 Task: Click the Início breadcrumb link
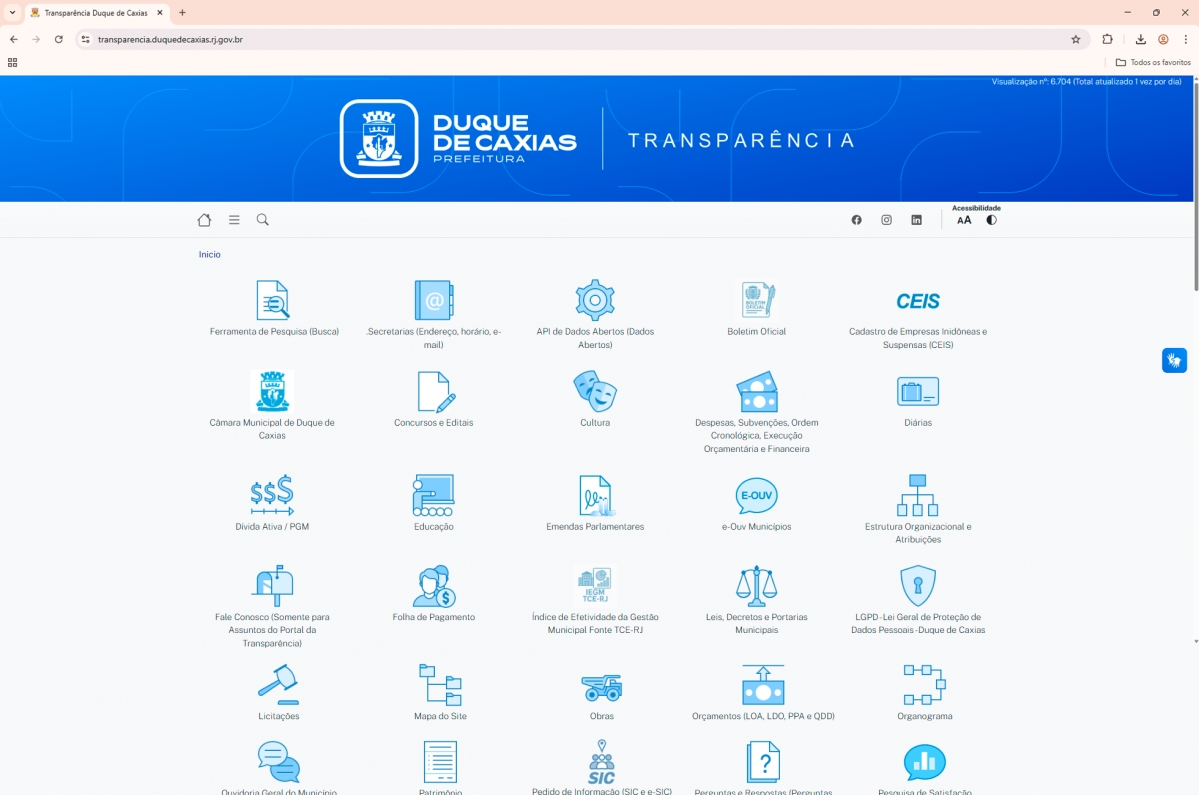tap(210, 255)
